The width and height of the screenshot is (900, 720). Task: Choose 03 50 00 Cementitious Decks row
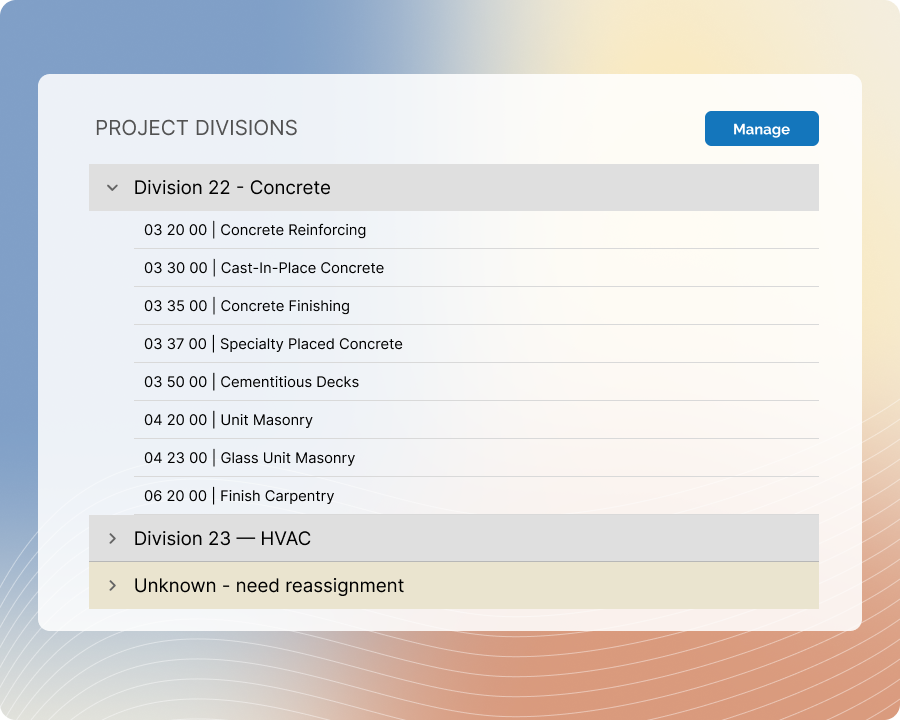pos(476,382)
